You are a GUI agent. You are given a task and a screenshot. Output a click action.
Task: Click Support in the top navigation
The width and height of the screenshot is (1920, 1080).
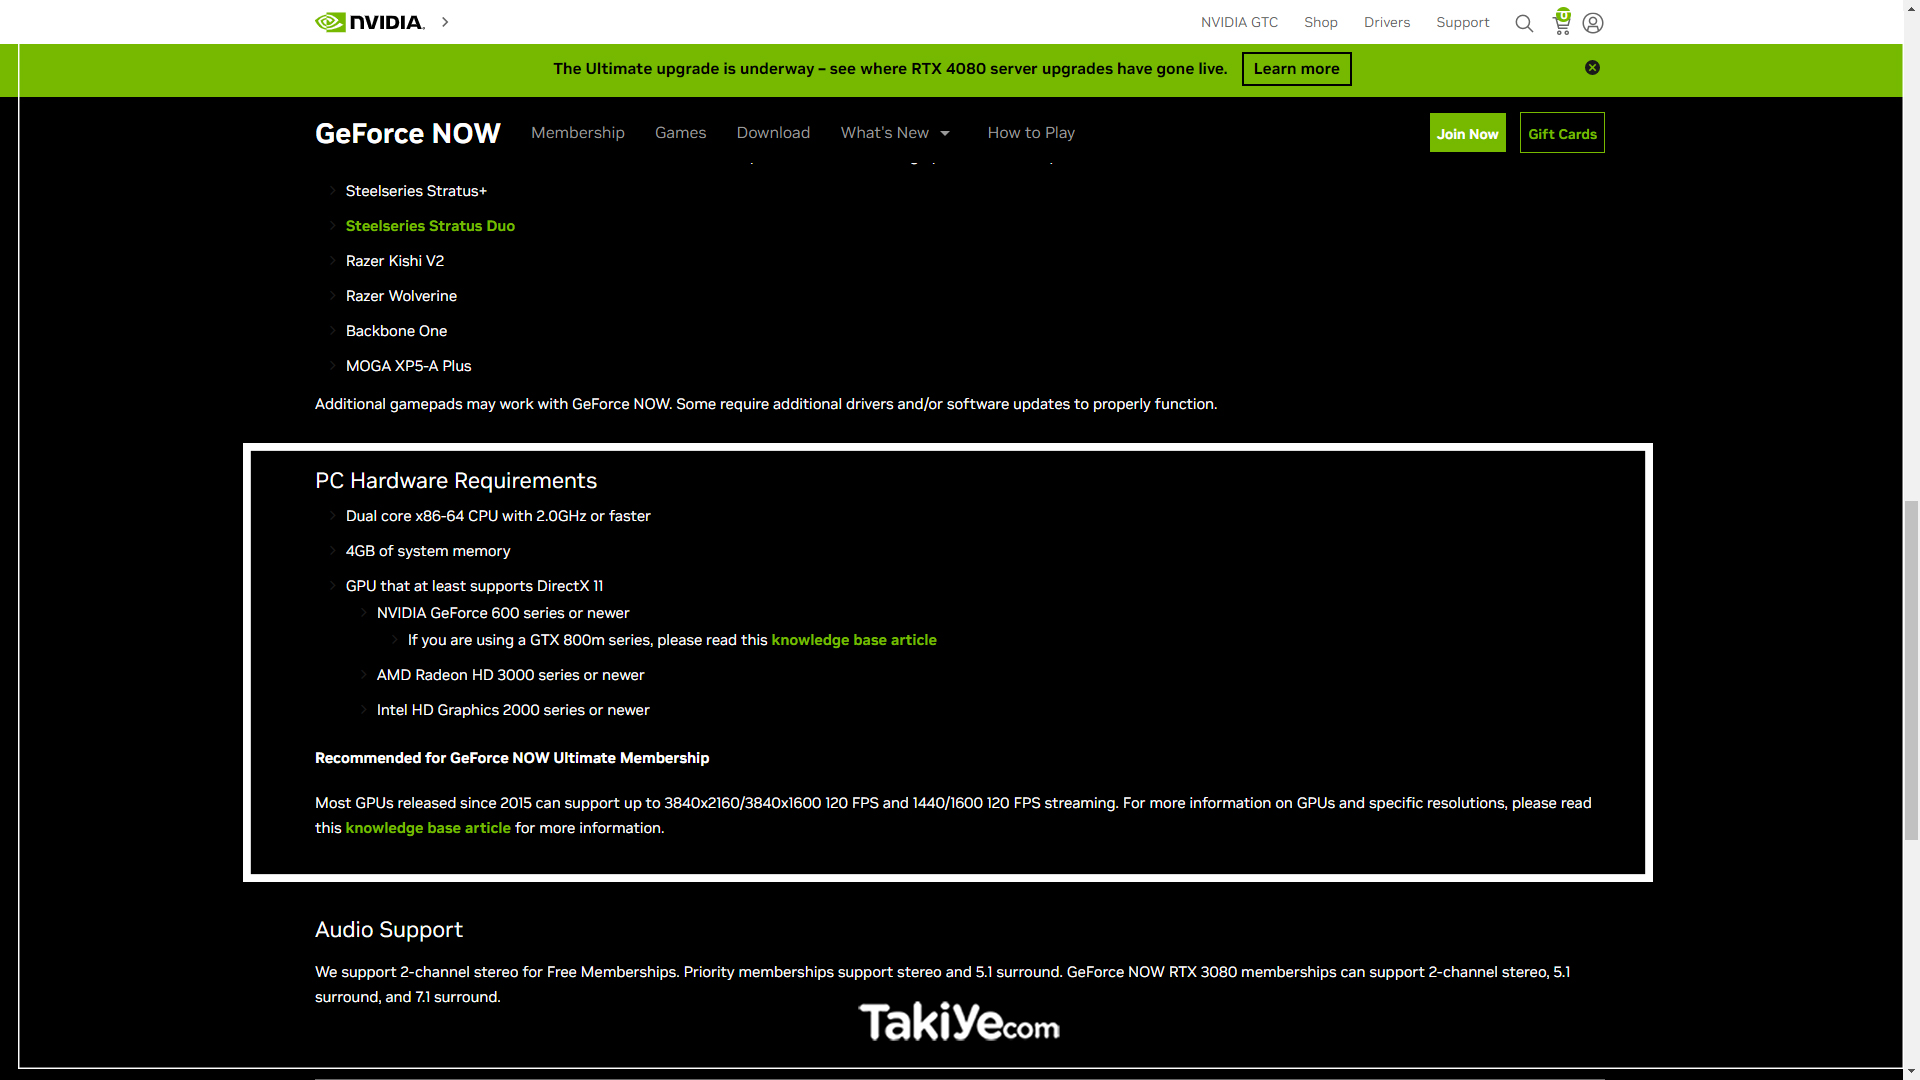tap(1462, 22)
